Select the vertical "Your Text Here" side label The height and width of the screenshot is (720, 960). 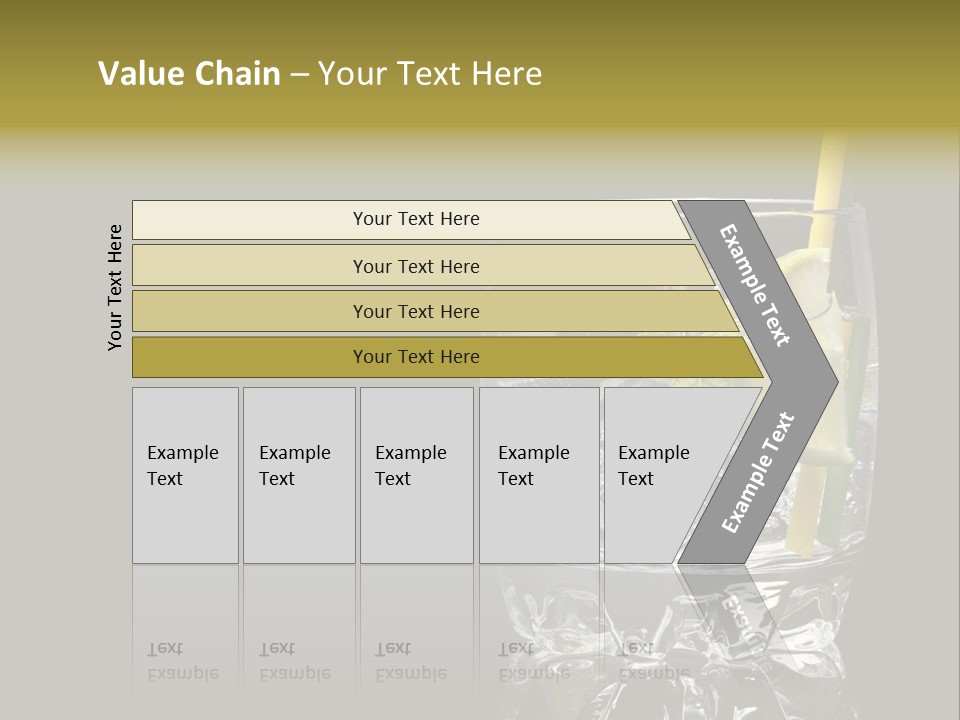[x=115, y=287]
